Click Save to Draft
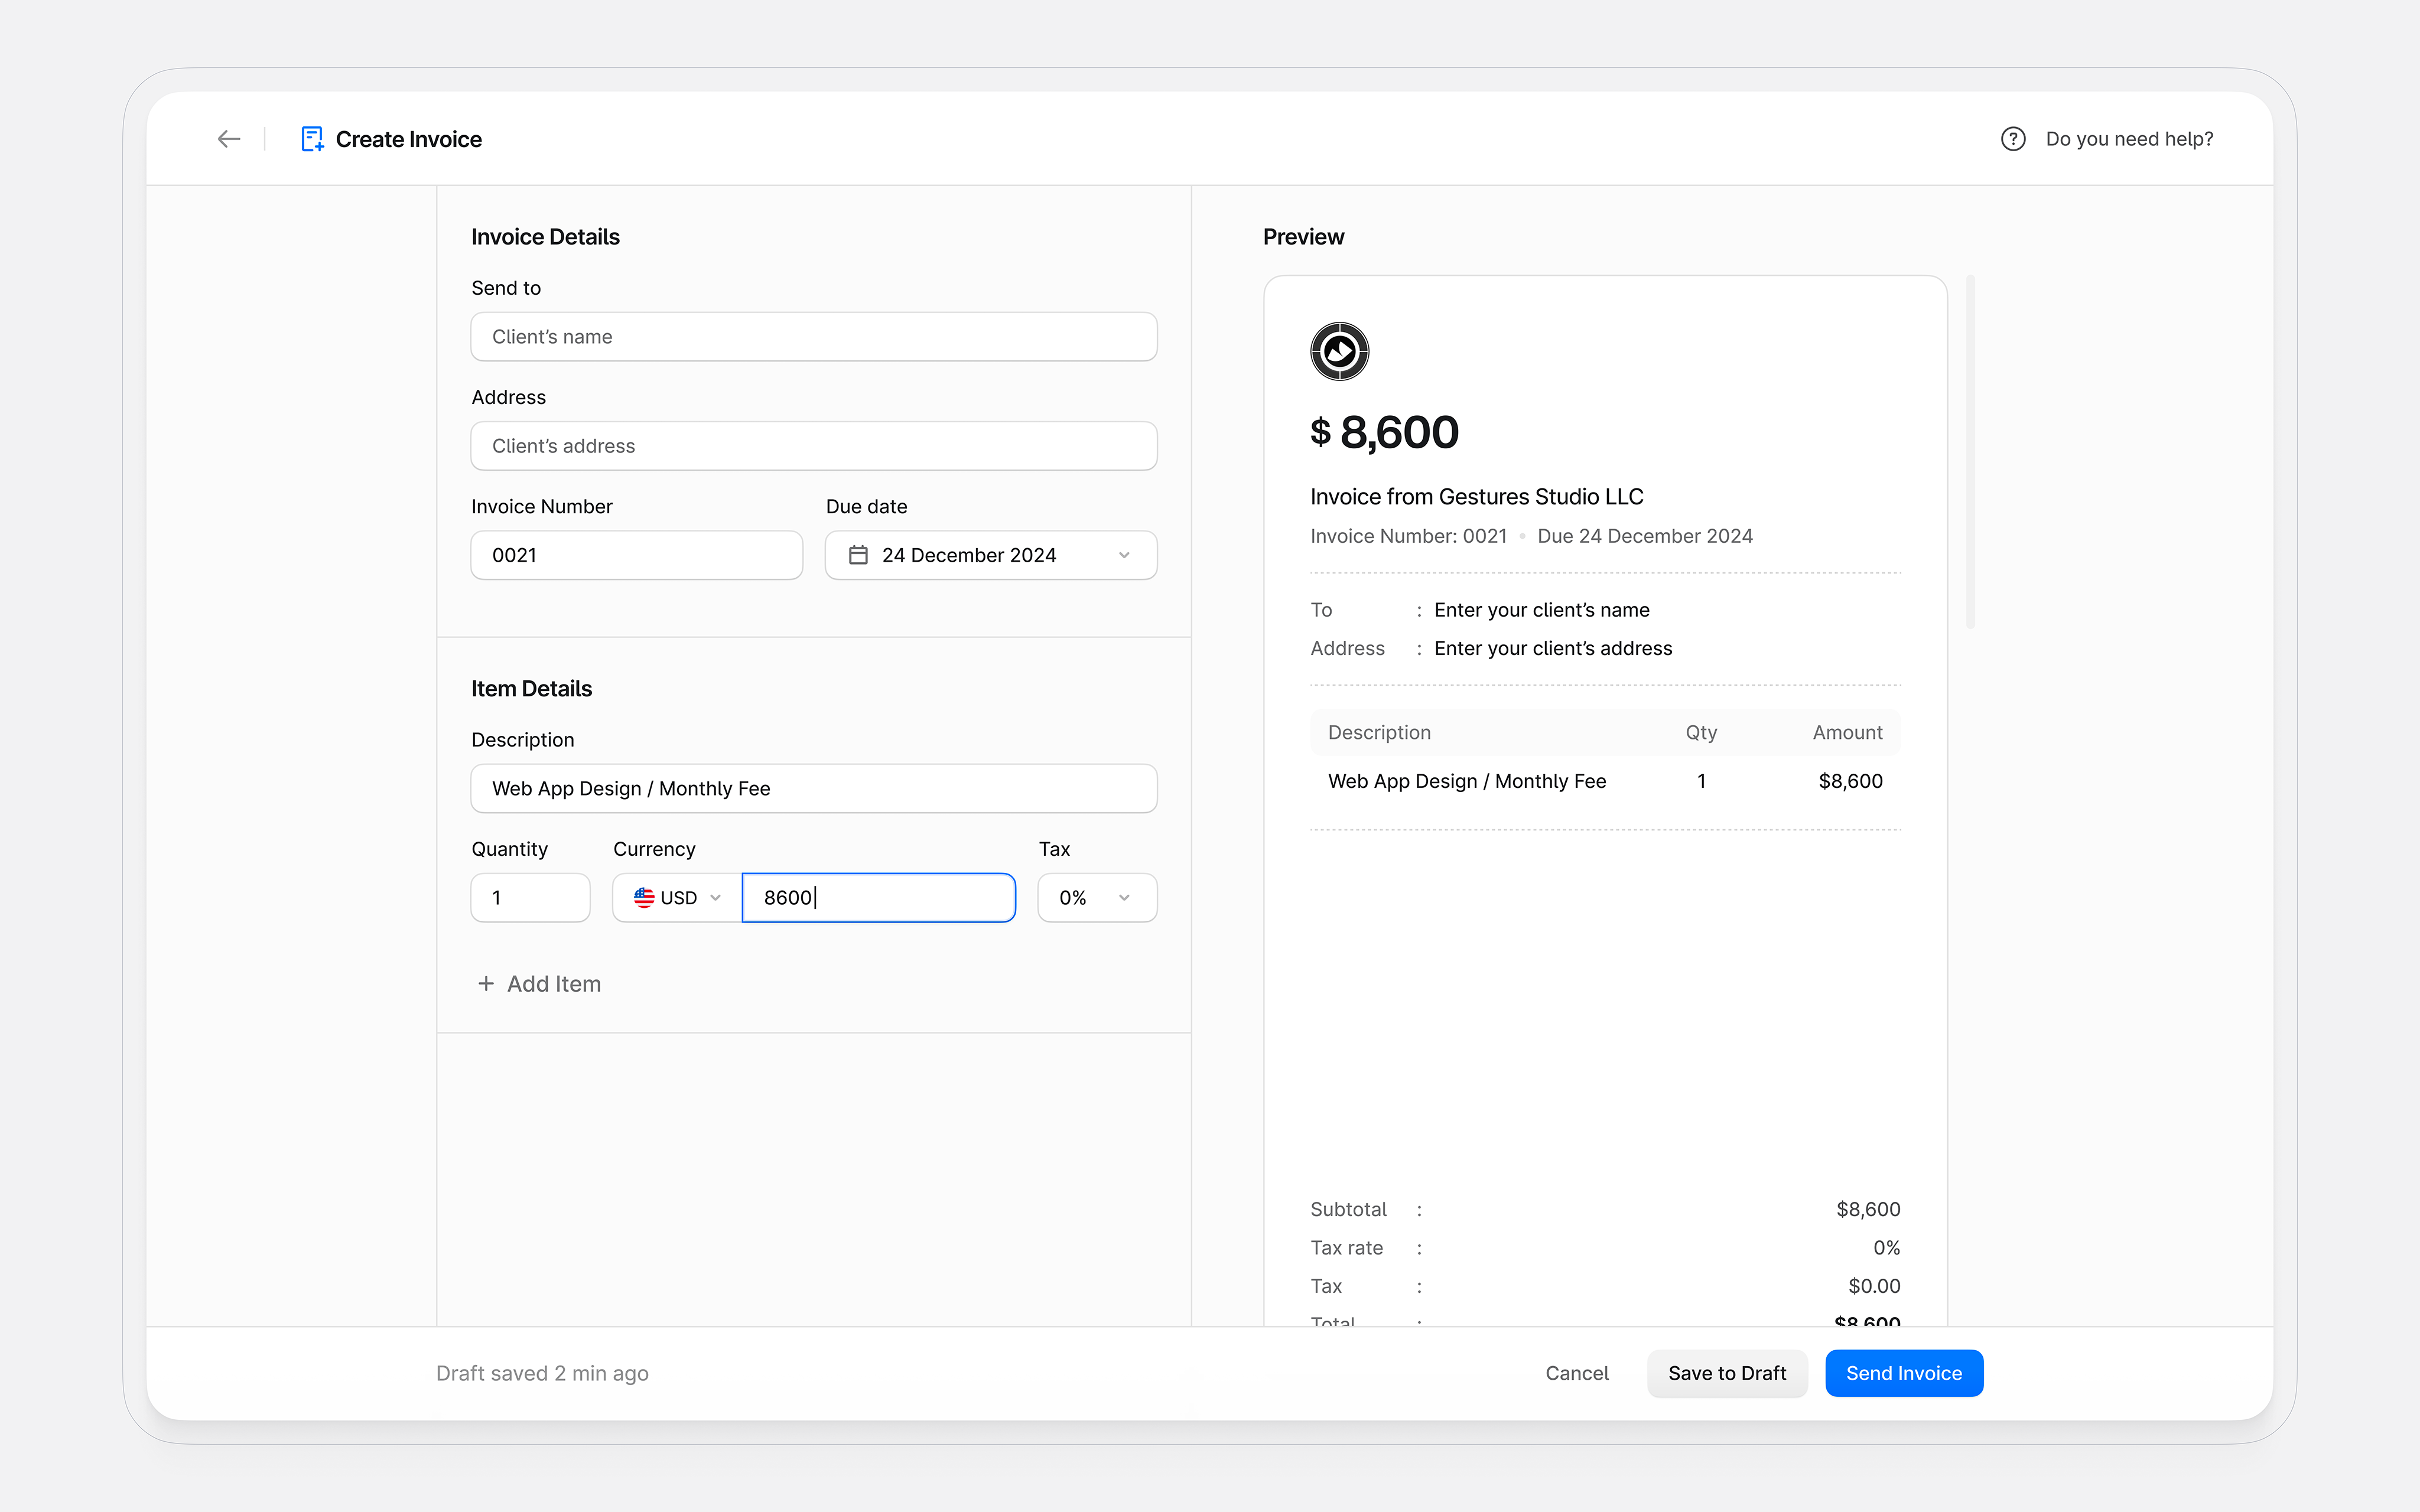Screen dimensions: 2420x1512 (1727, 1373)
